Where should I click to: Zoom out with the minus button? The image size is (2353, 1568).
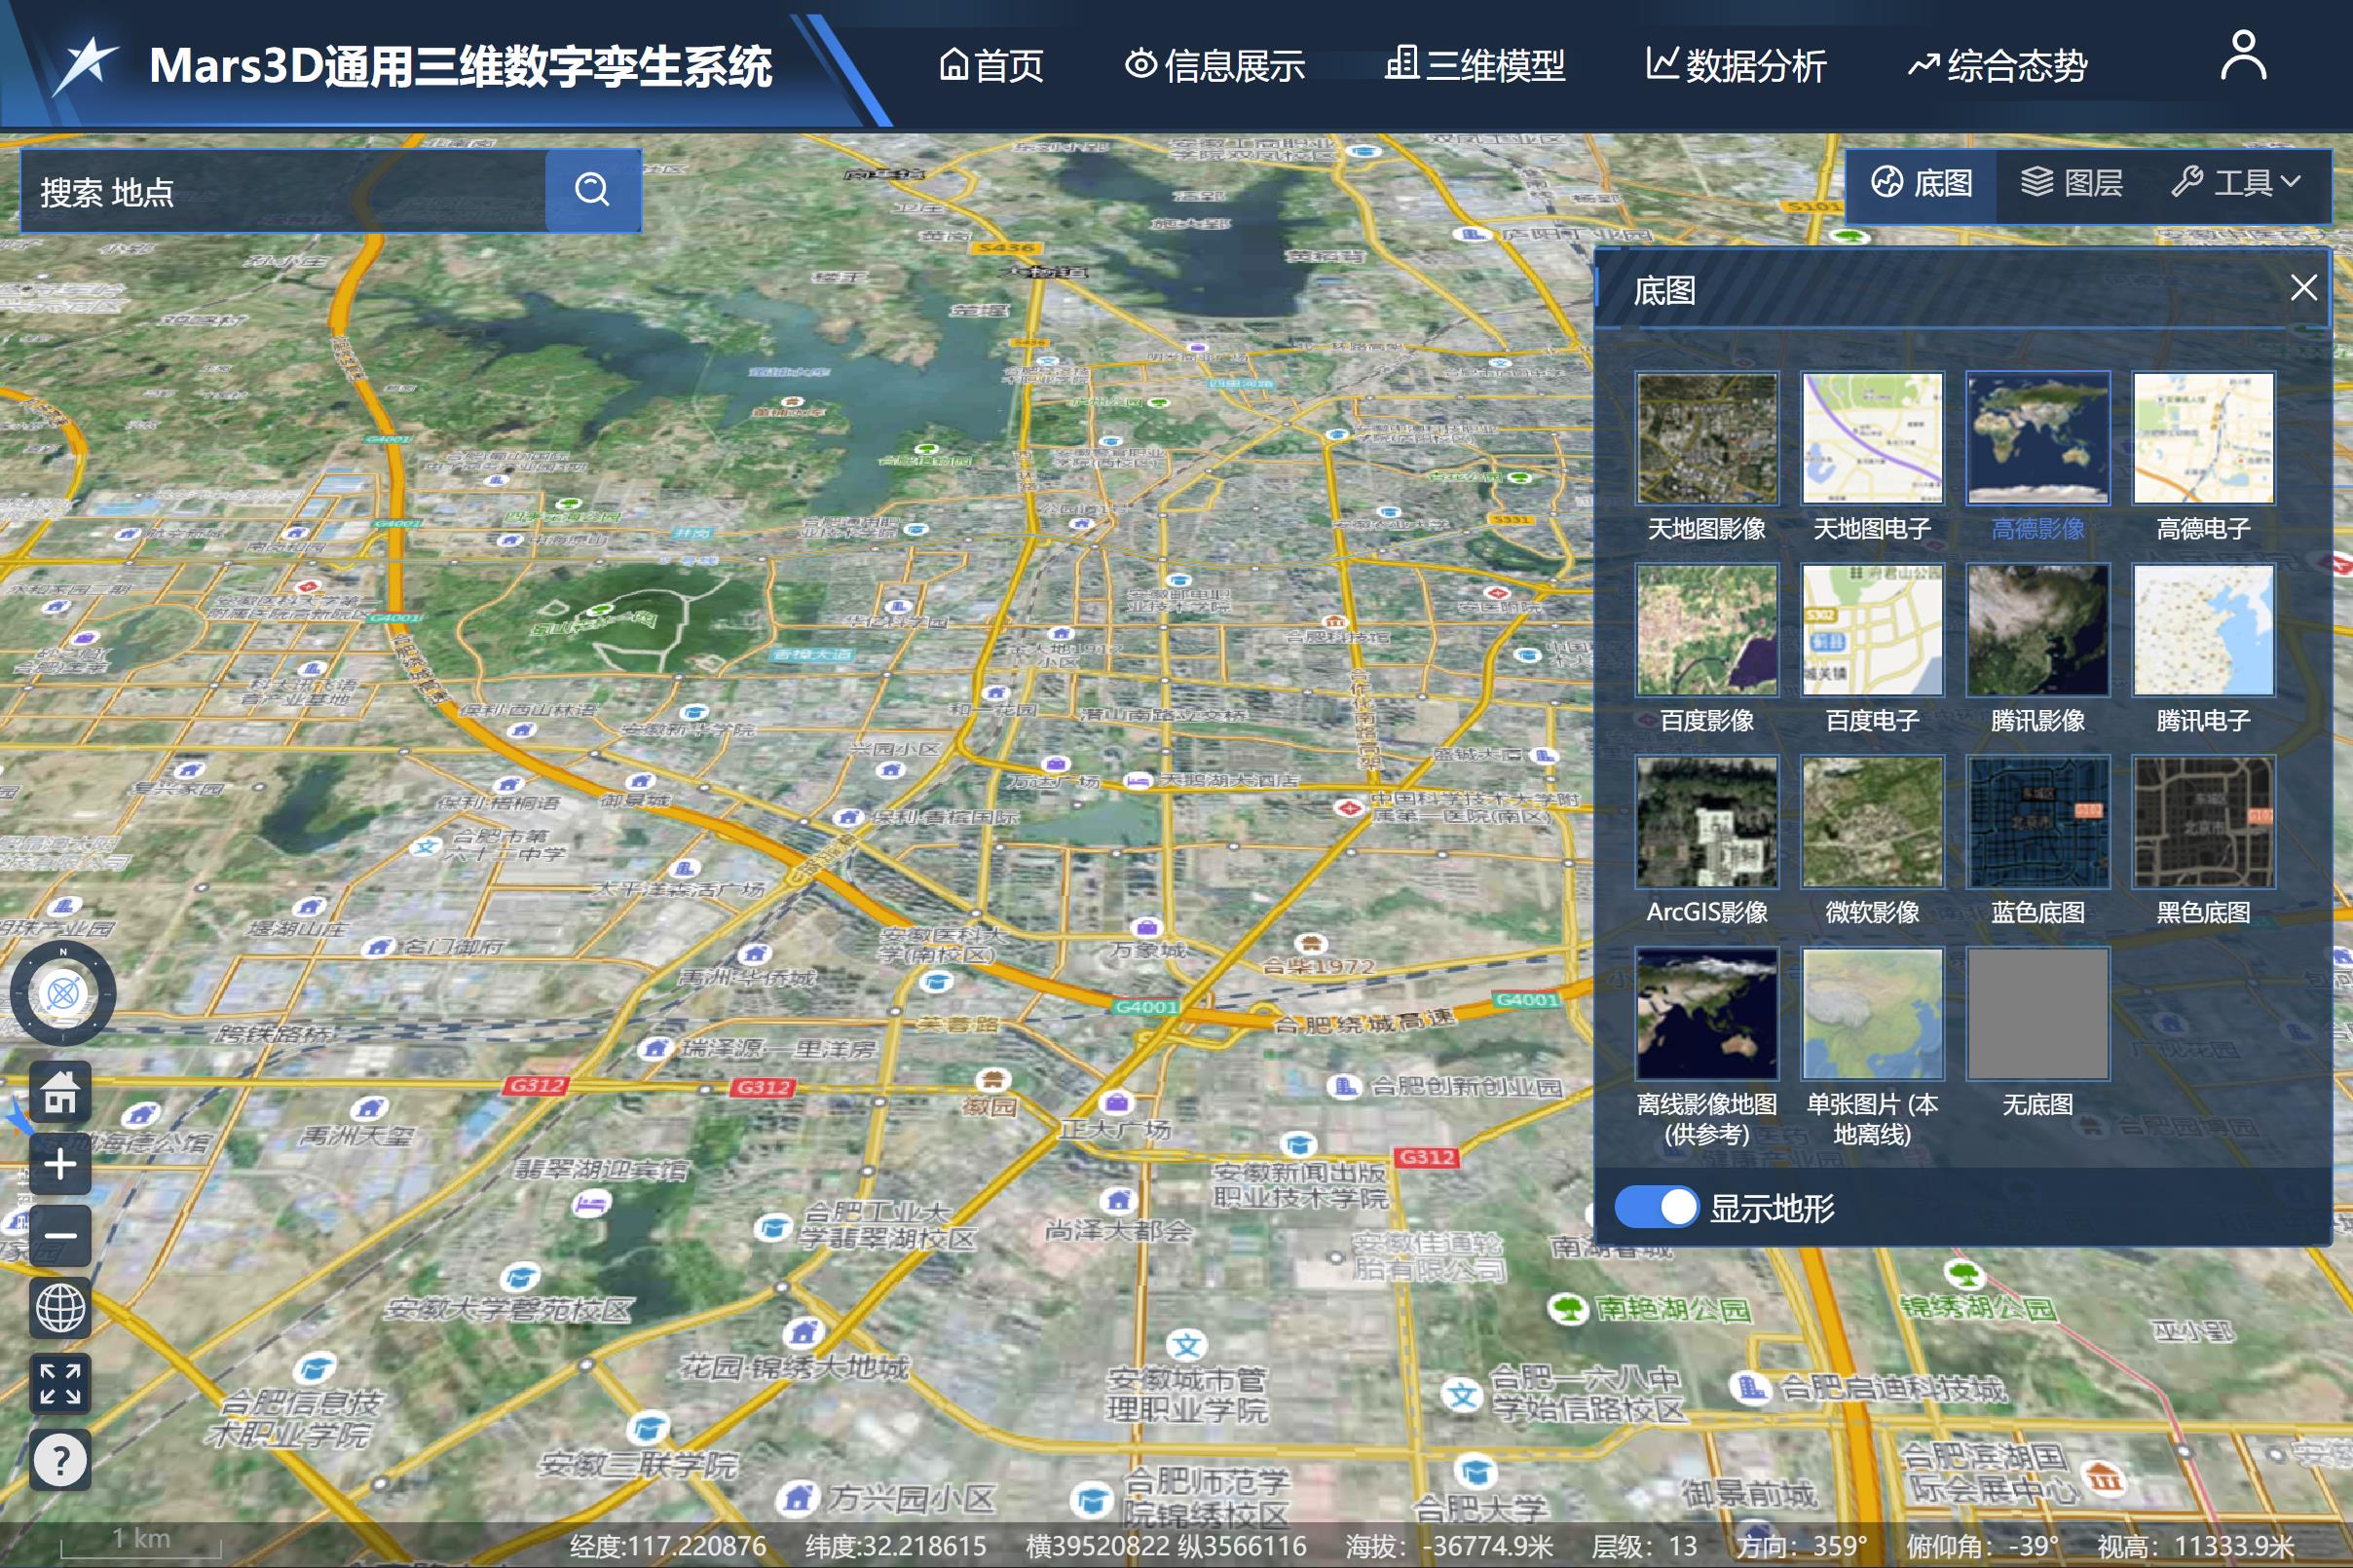coord(60,1235)
